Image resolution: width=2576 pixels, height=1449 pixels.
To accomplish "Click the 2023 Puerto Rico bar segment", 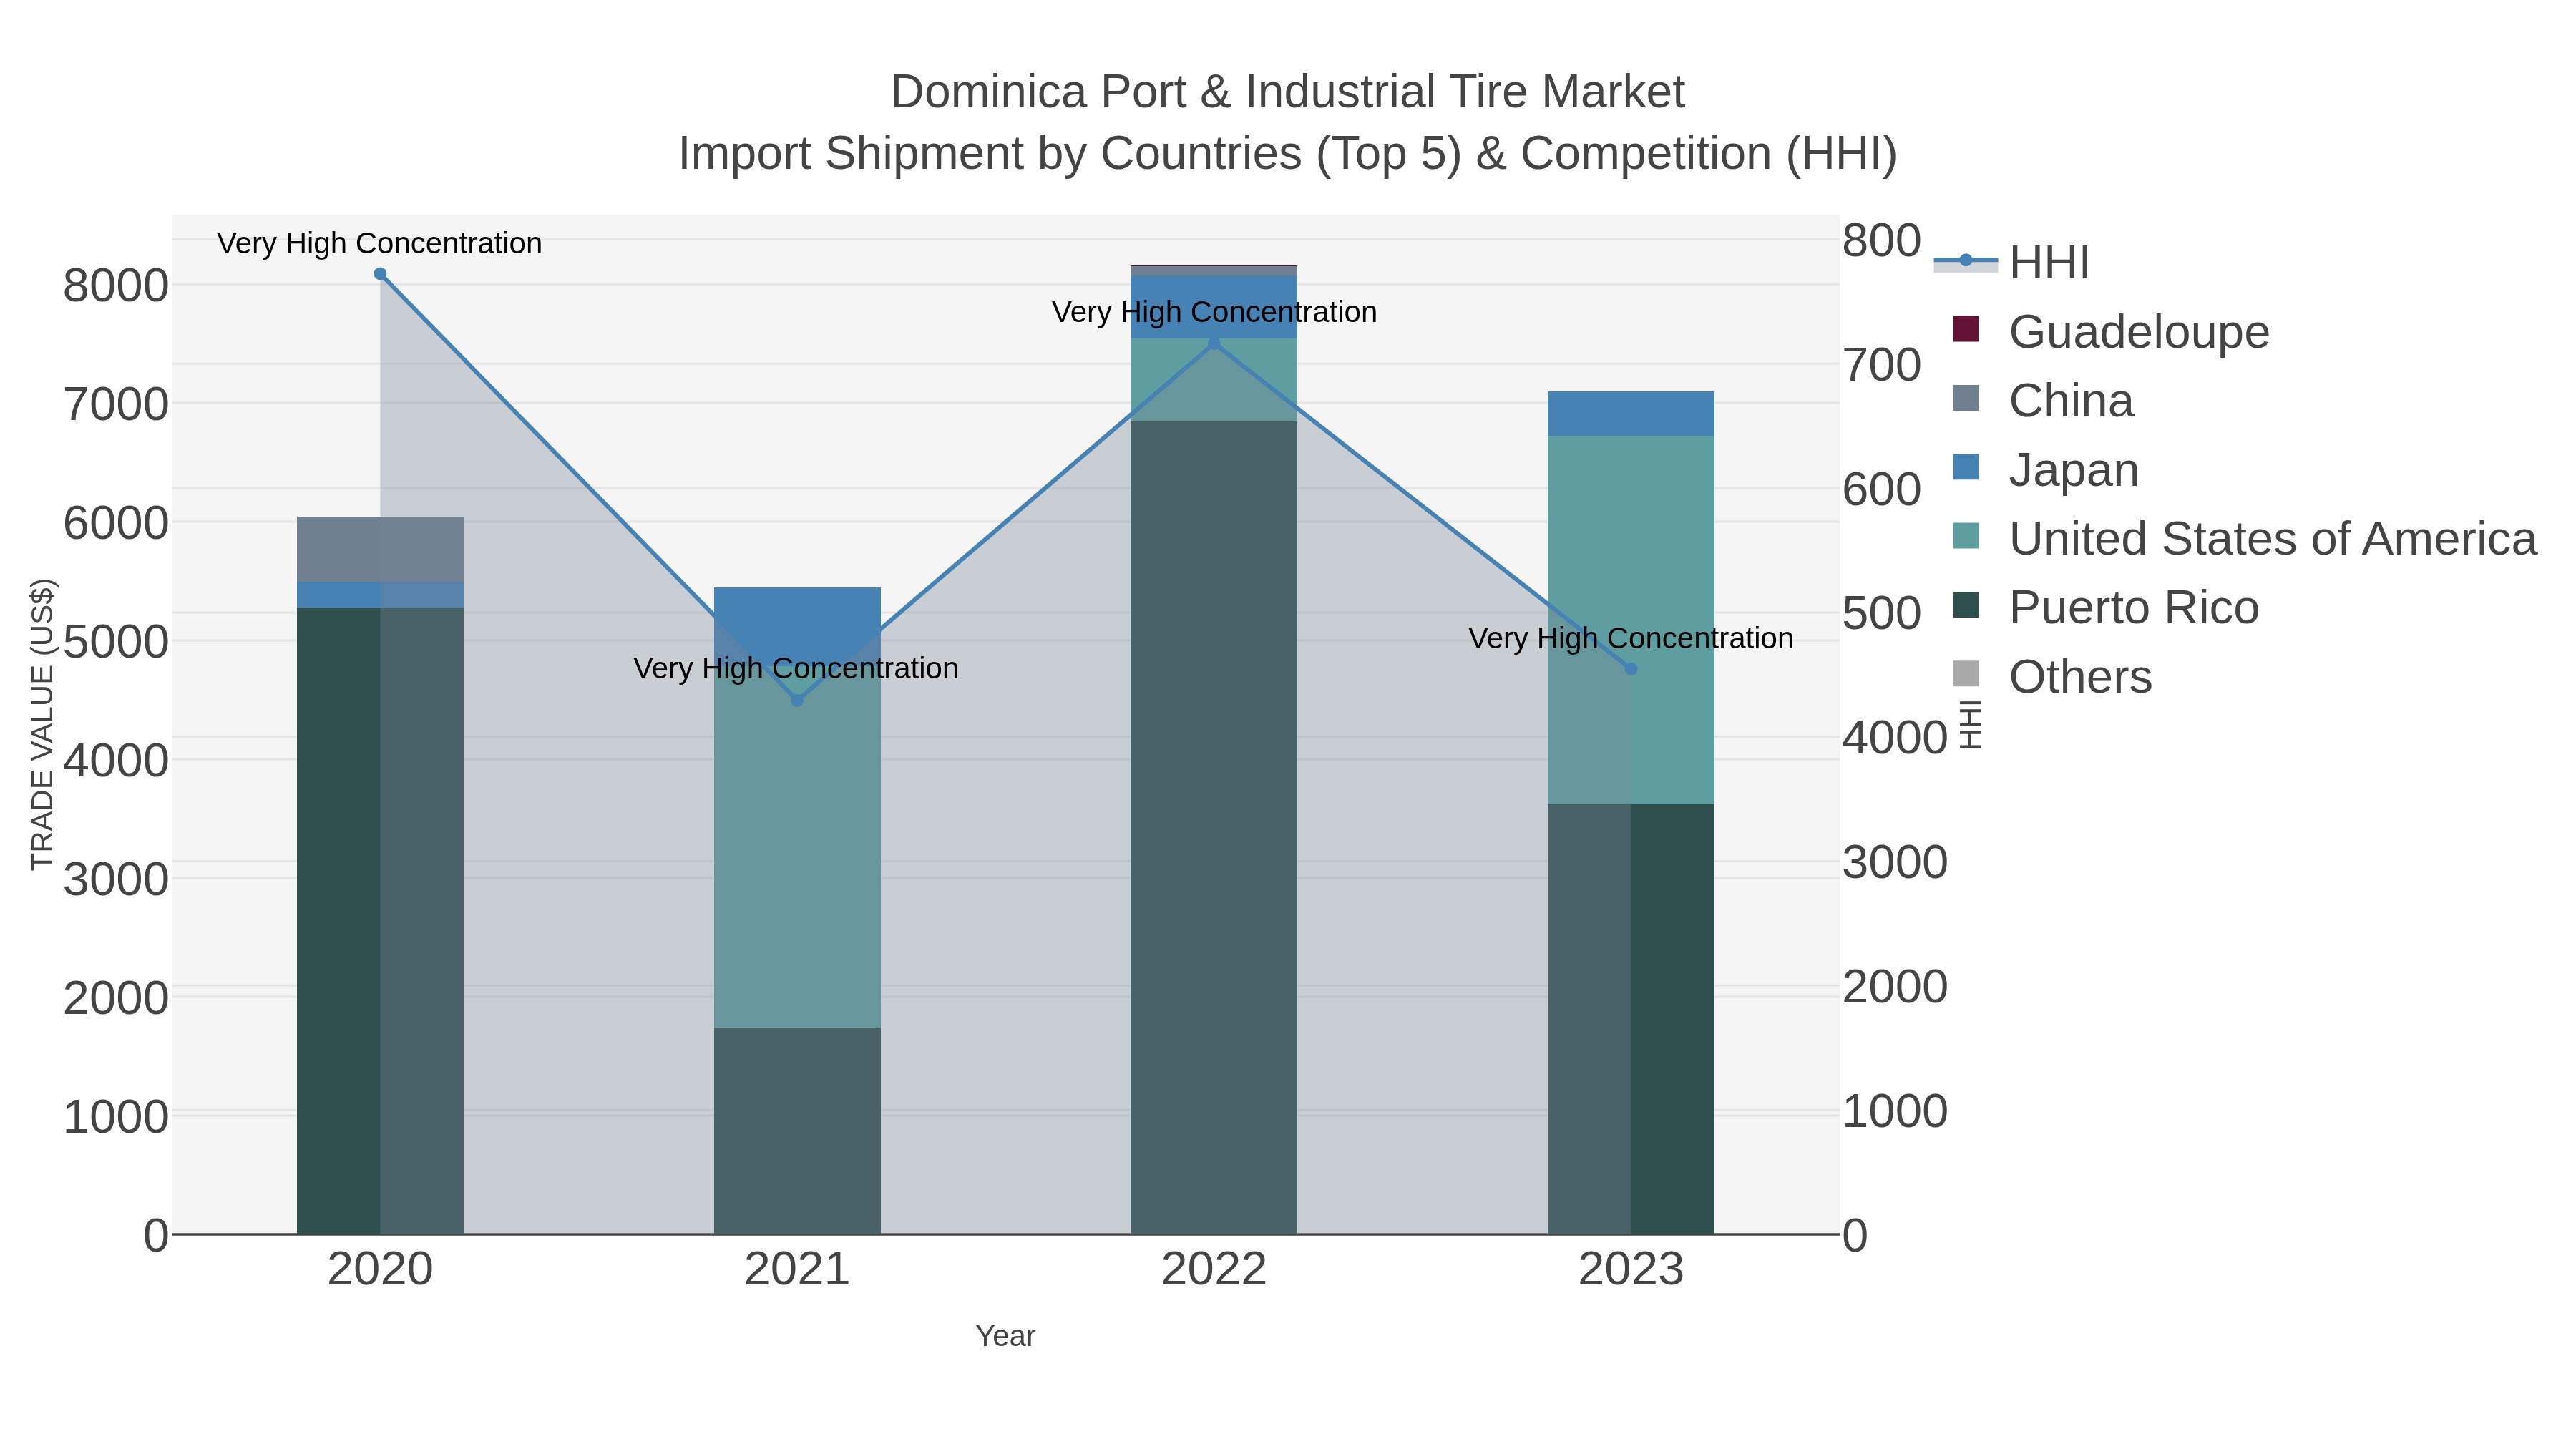I will pyautogui.click(x=1631, y=1019).
